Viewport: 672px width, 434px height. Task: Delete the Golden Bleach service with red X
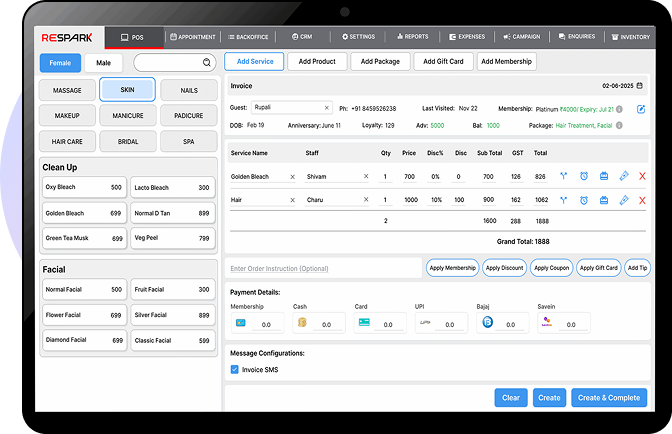pos(642,176)
